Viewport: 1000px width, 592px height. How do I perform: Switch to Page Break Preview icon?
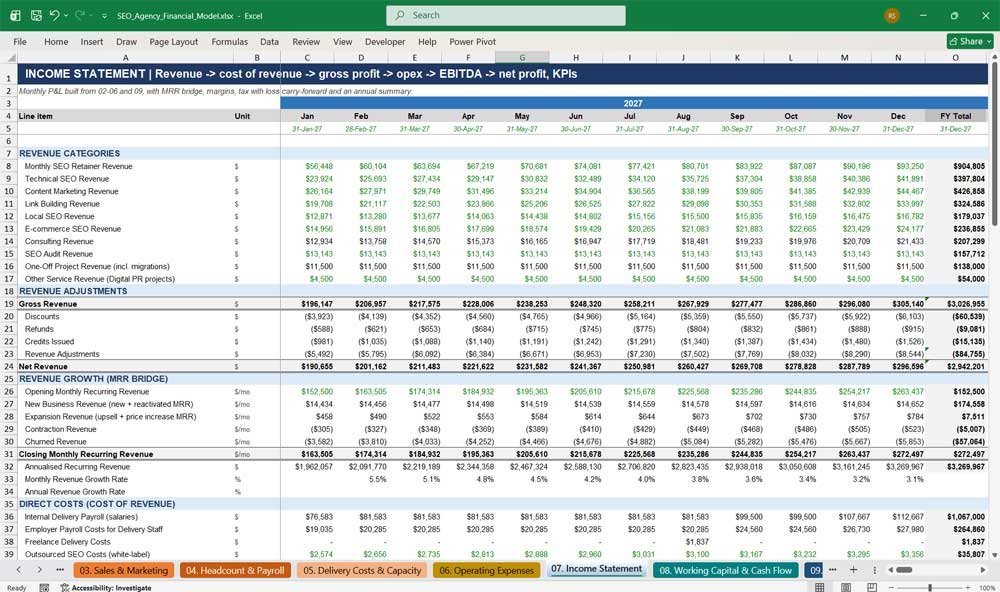pos(871,588)
